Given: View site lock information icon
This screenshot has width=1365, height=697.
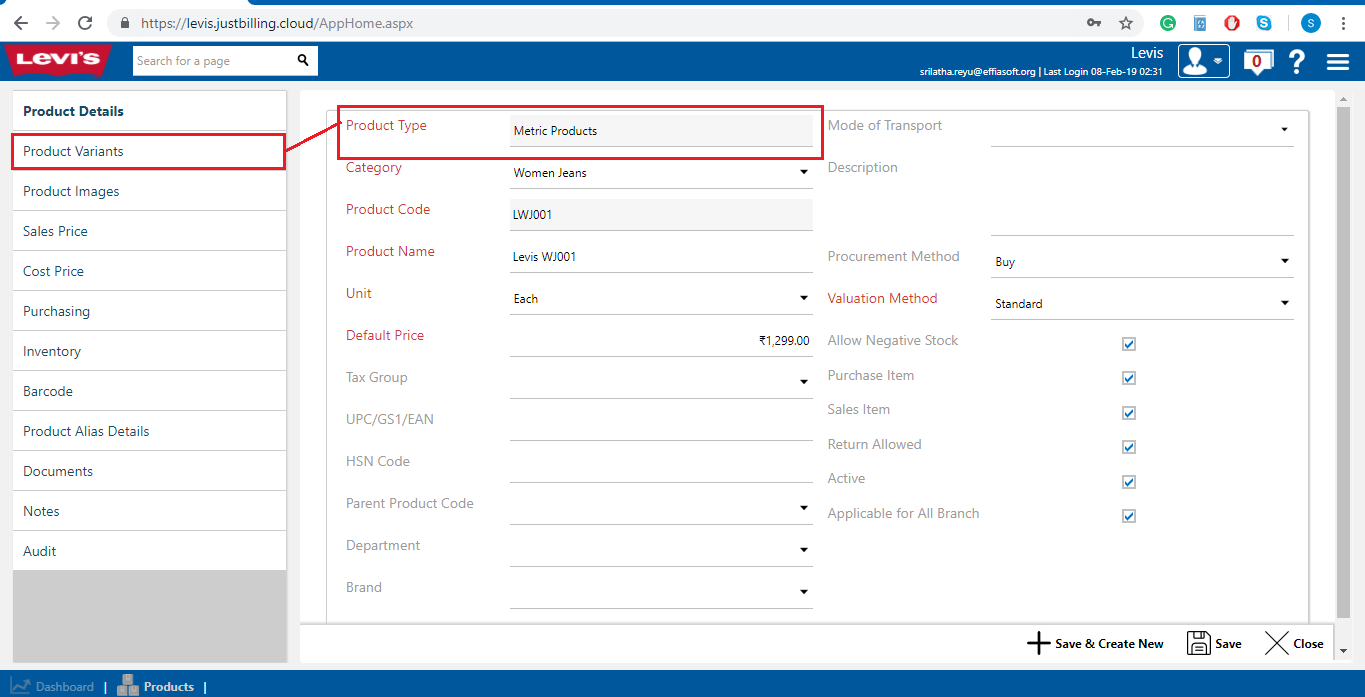Looking at the screenshot, I should [x=125, y=22].
